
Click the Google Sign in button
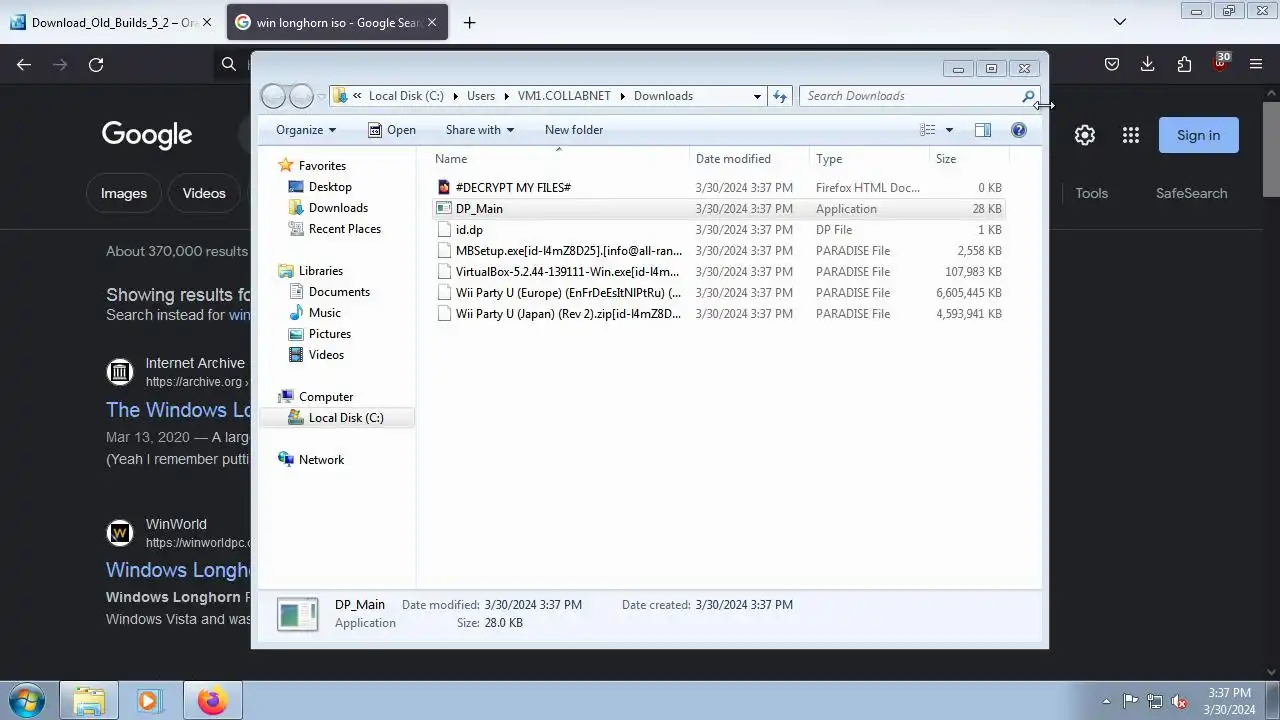(1198, 135)
